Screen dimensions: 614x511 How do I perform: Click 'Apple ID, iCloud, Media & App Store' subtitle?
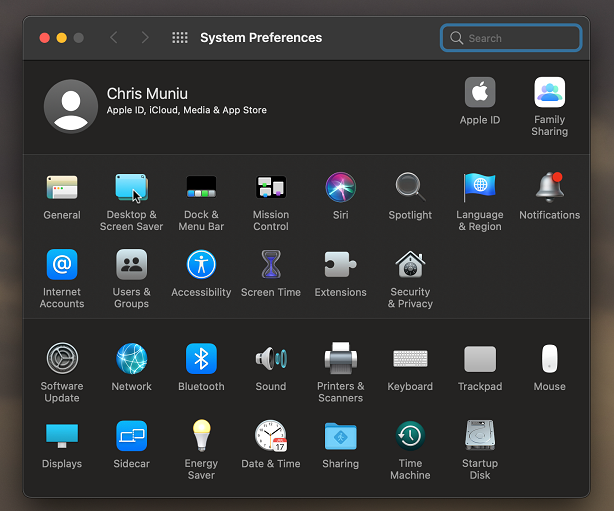coord(186,110)
